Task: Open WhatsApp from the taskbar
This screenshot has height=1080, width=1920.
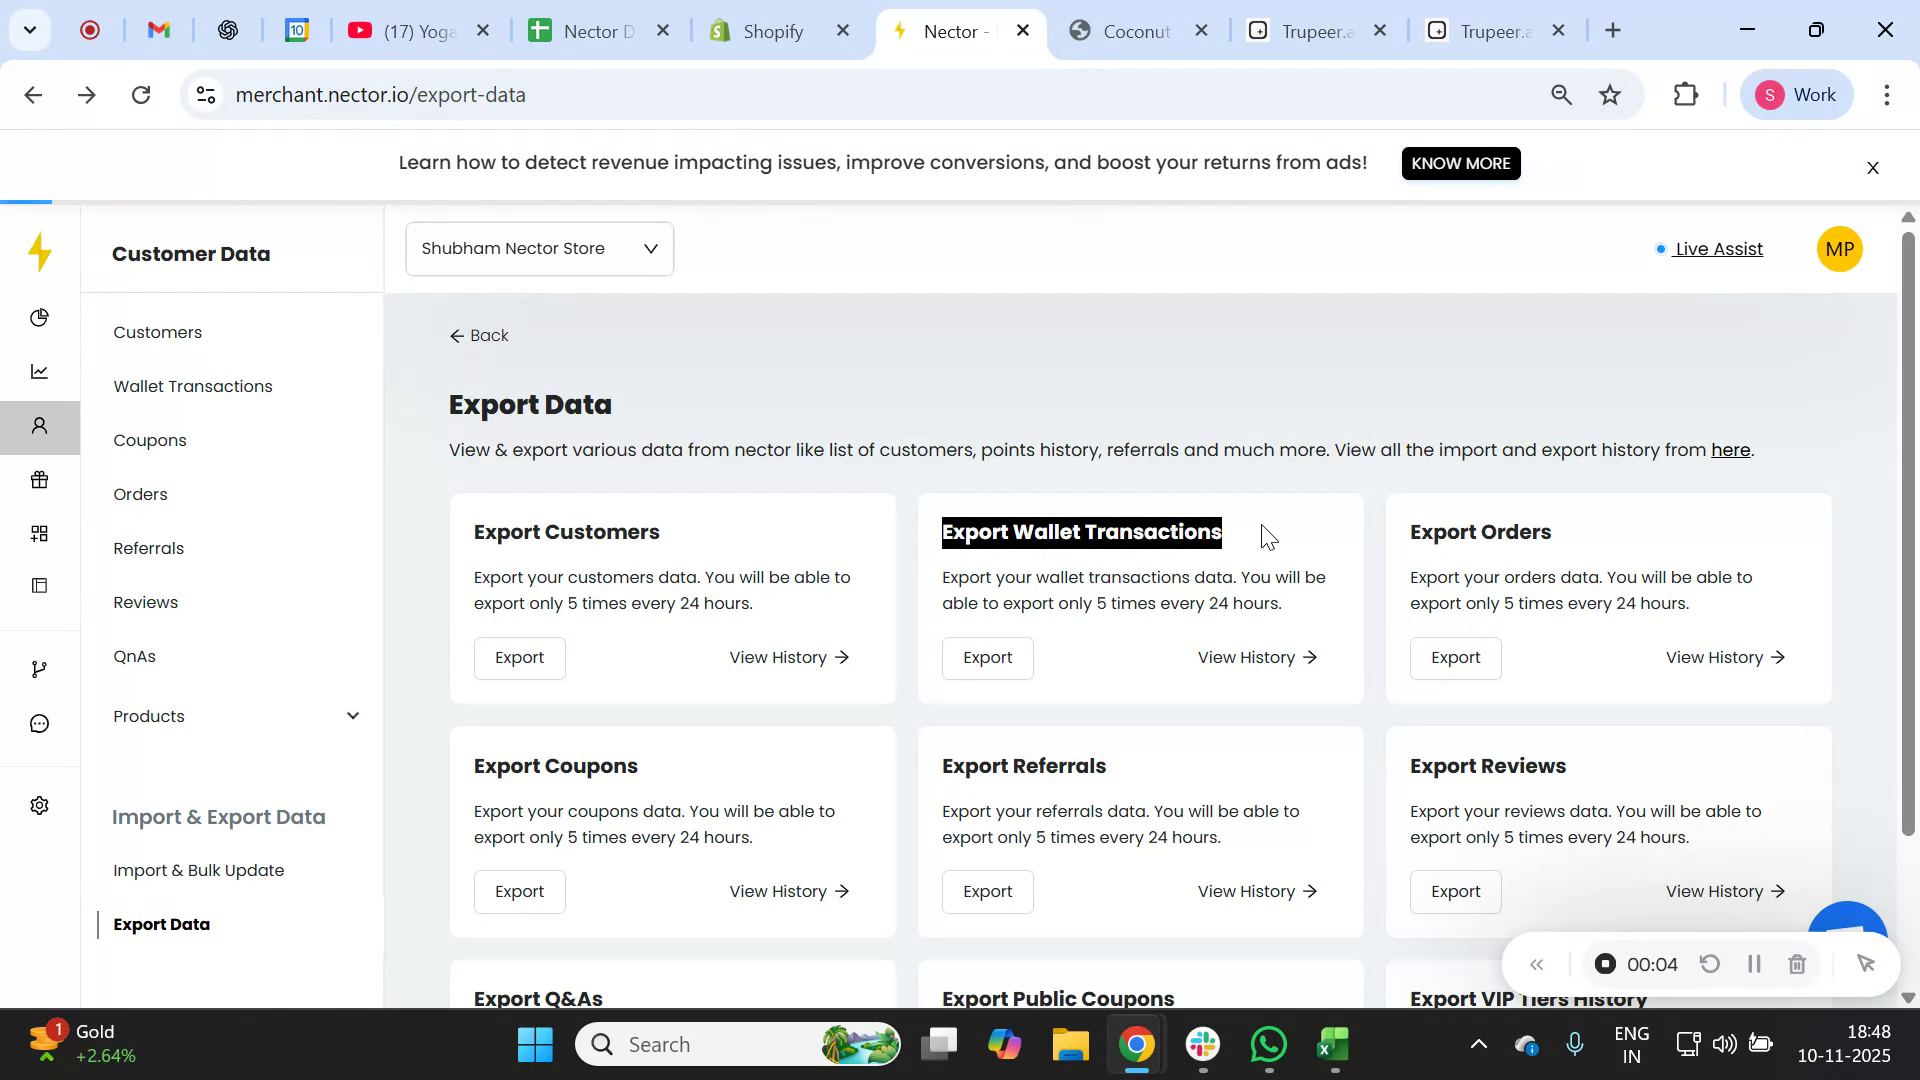Action: coord(1267,1043)
